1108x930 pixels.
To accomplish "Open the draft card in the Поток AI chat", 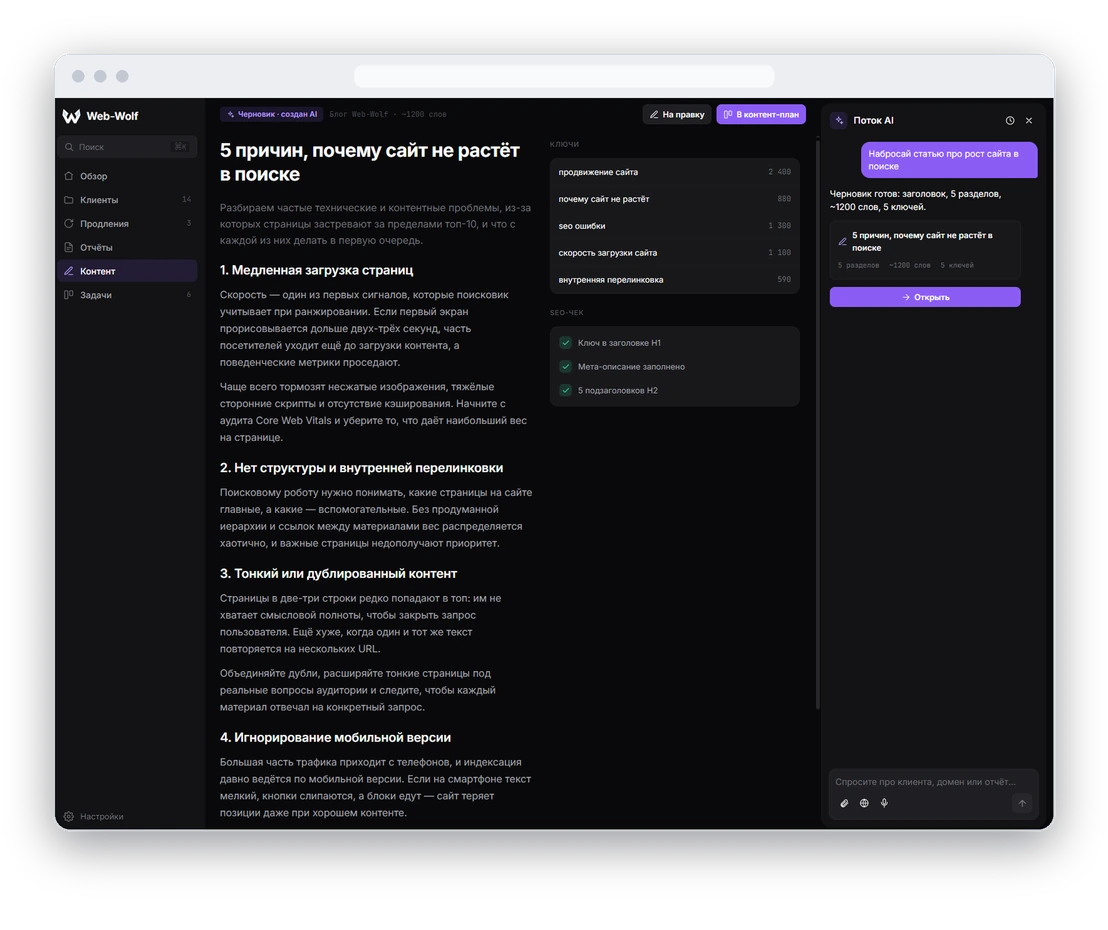I will (925, 250).
